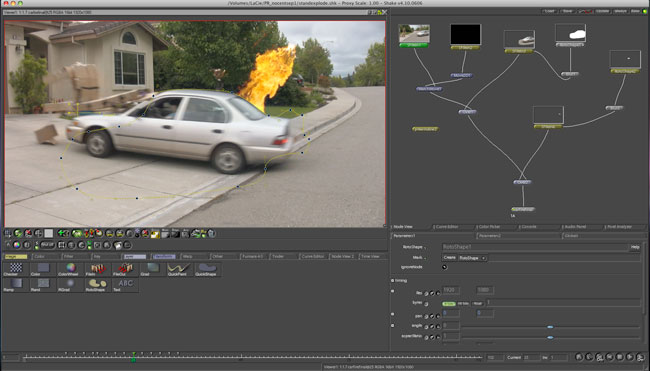Viewport: 650px width, 371px height.
Task: Click the first playback control button at bottom right
Action: 579,357
